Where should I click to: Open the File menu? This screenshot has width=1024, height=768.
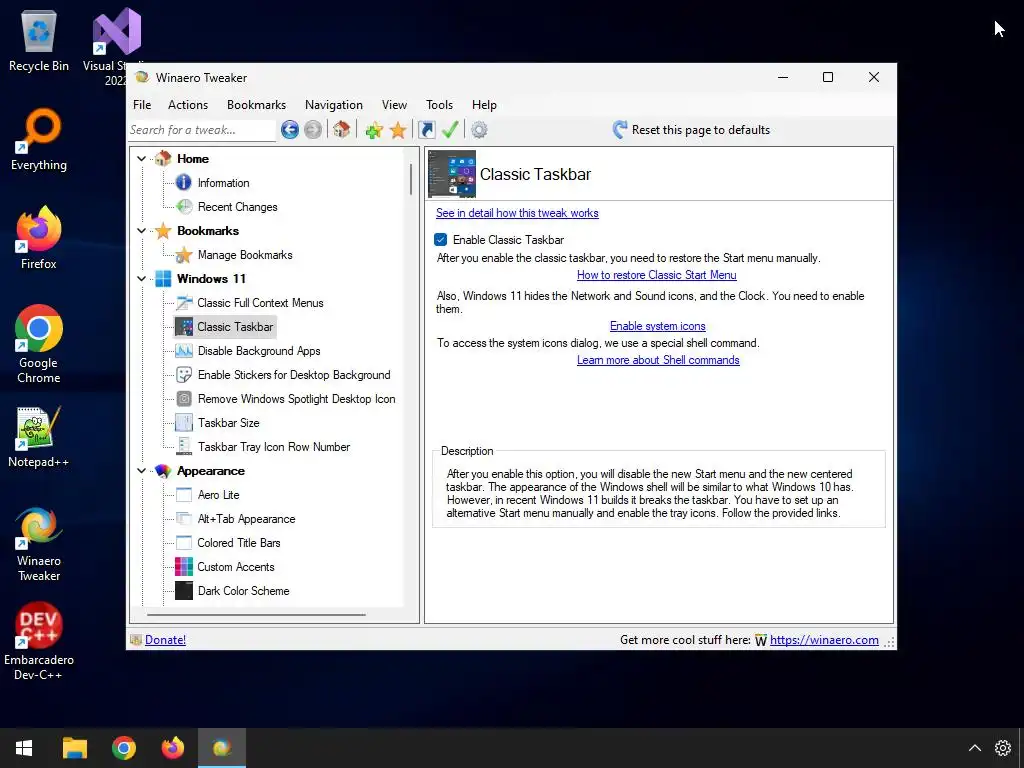point(142,104)
